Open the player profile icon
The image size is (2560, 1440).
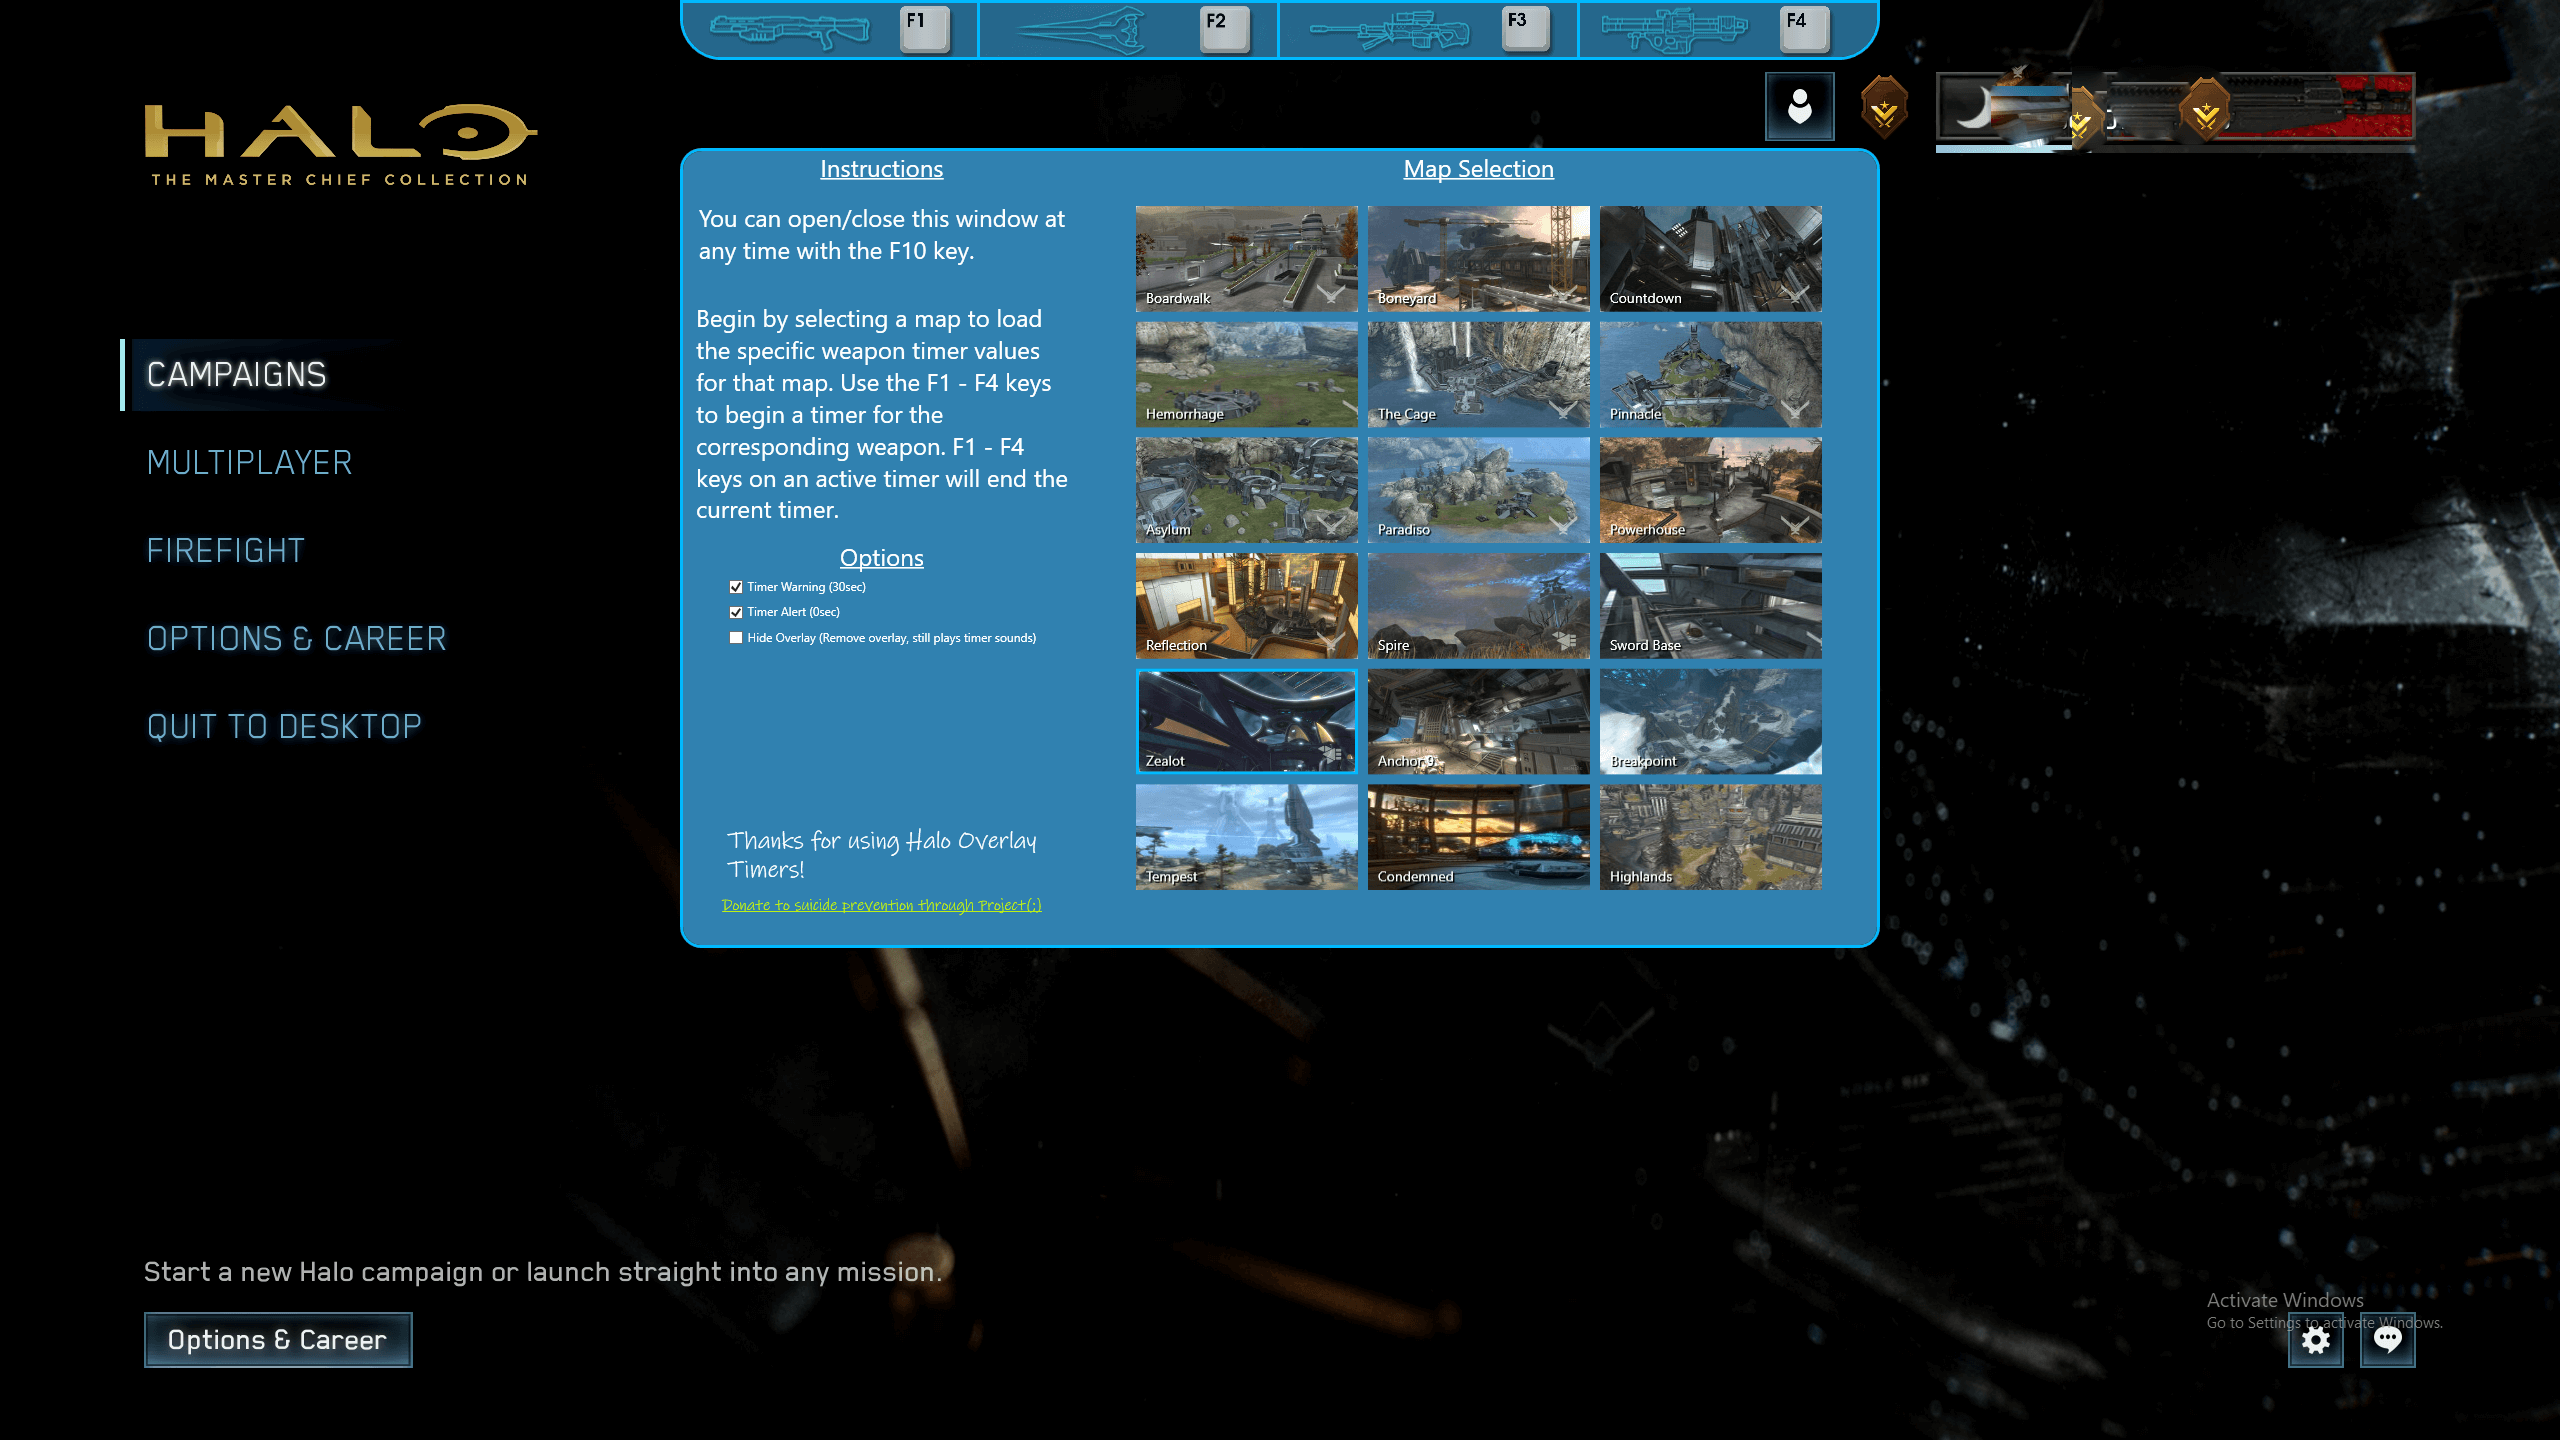pyautogui.click(x=1799, y=106)
